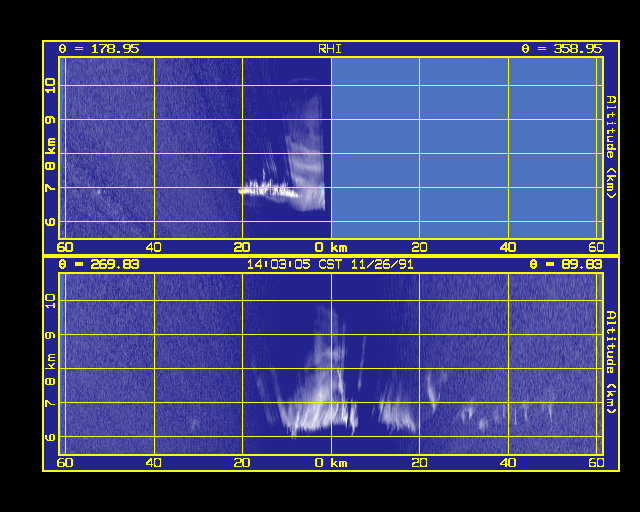Select the timestamp "14:03:05 CST 11/26/91"
This screenshot has height=512, width=640.
pyautogui.click(x=330, y=264)
